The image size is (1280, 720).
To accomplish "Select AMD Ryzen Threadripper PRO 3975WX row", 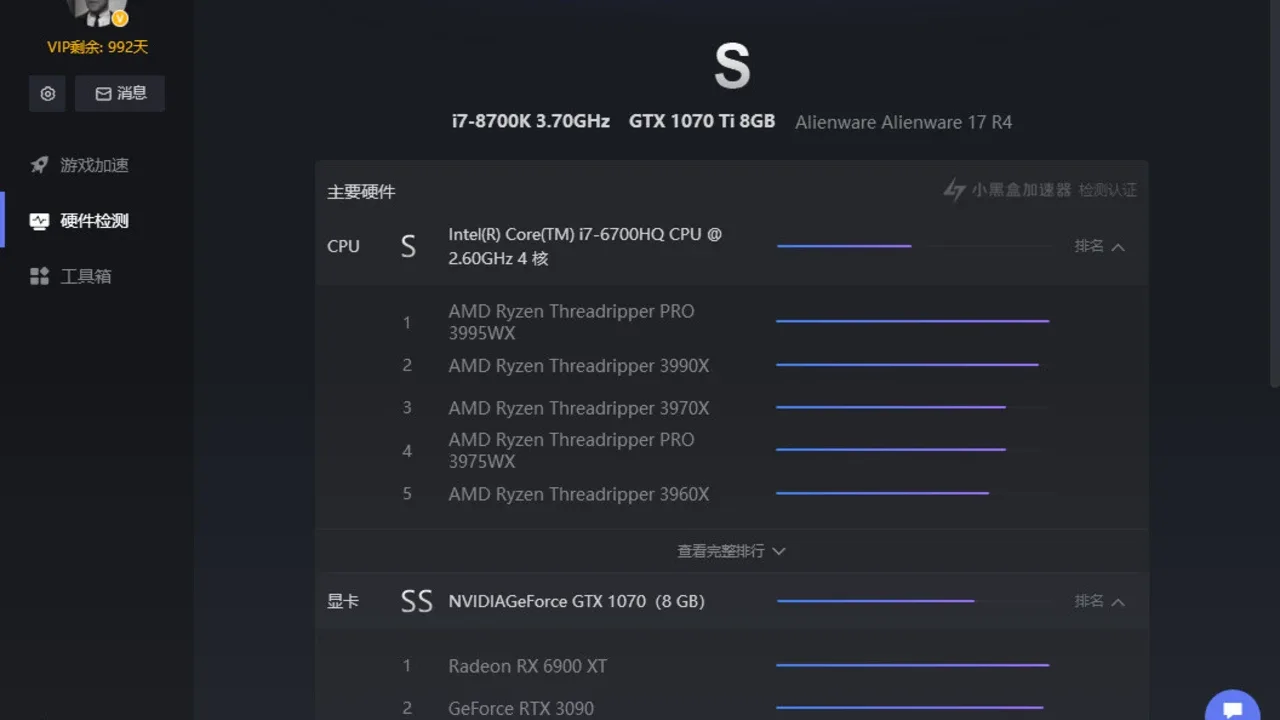I will 731,450.
